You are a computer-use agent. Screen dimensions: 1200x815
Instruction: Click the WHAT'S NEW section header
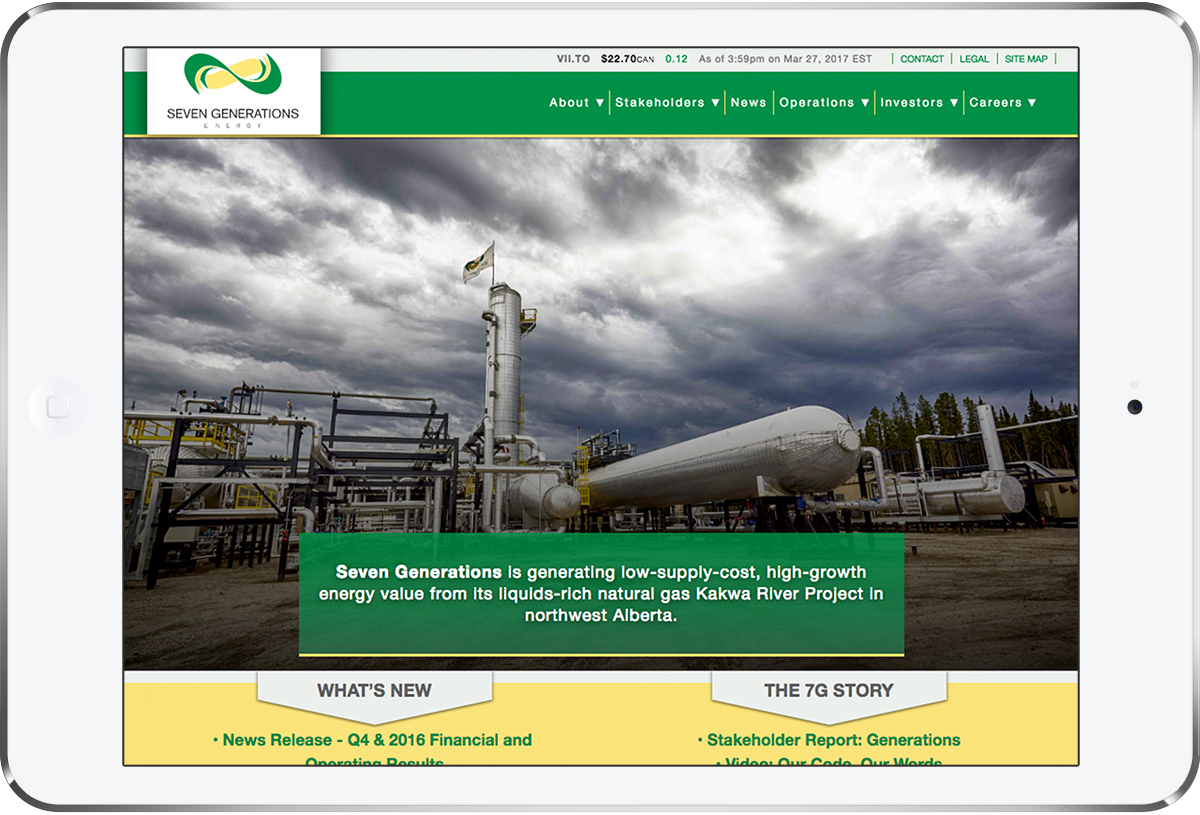(375, 690)
